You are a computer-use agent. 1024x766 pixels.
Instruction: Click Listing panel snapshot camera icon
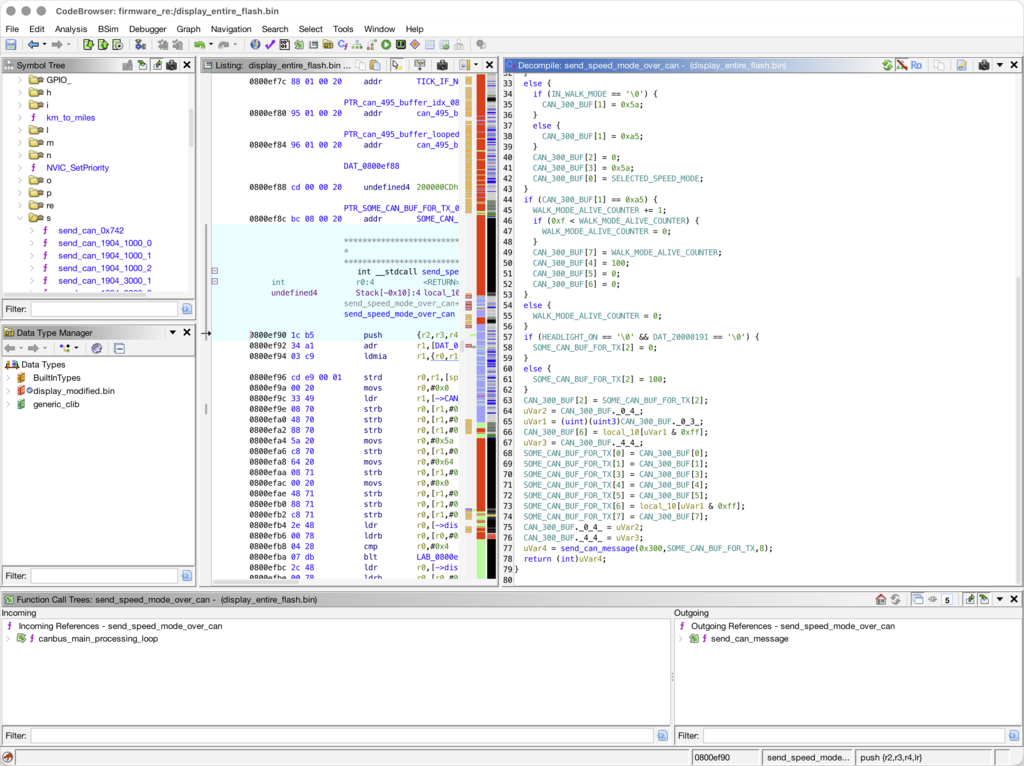(x=442, y=65)
